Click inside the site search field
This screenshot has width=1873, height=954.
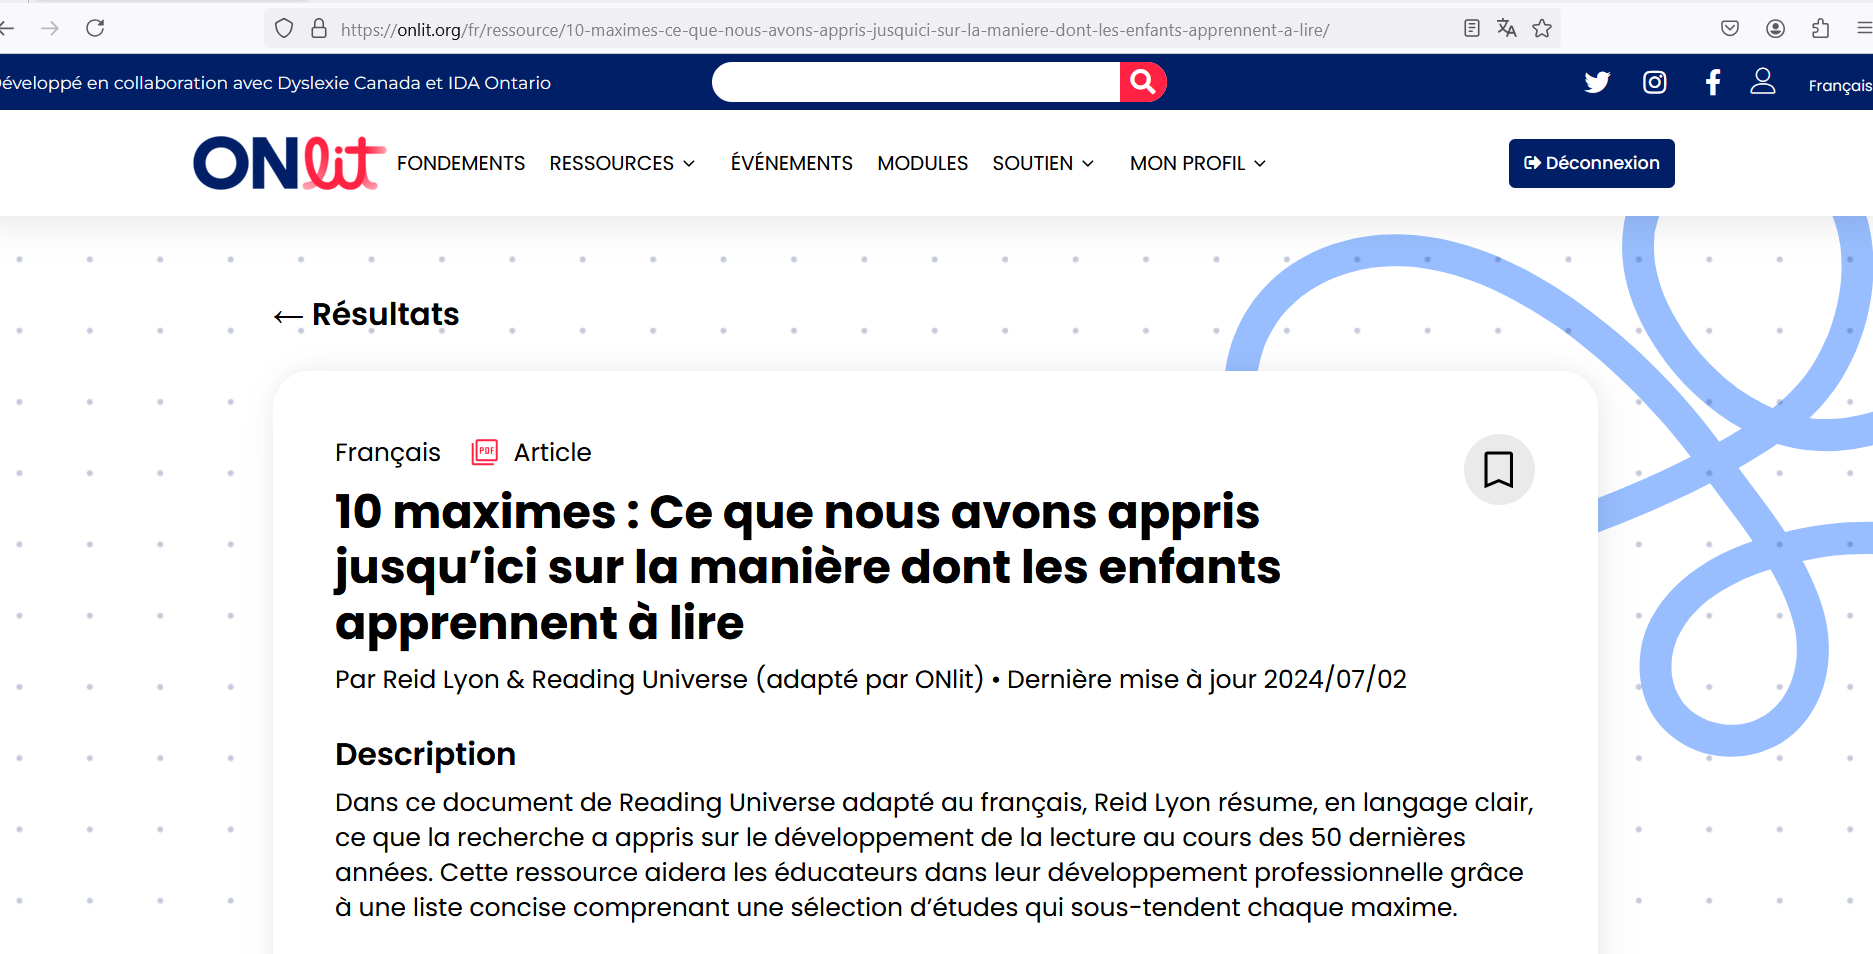916,82
